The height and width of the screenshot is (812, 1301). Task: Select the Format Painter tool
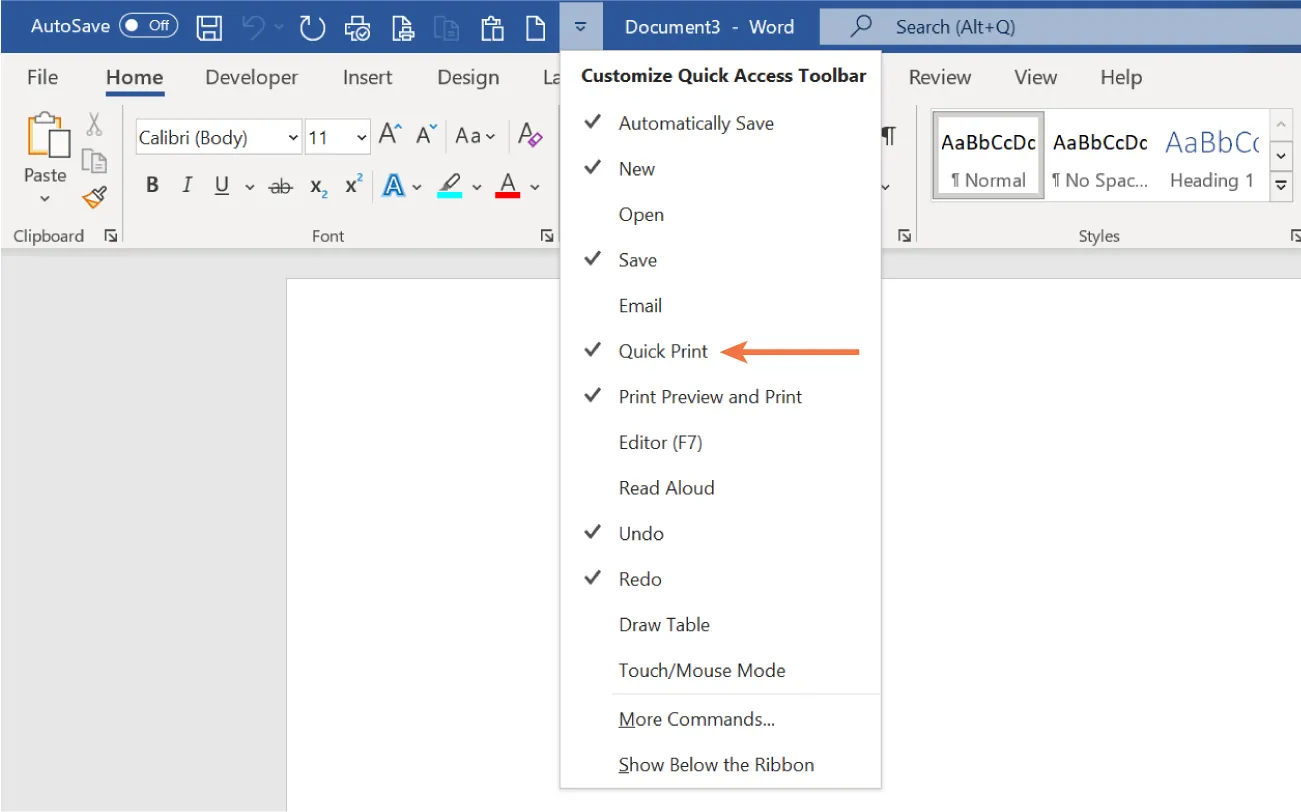pos(94,198)
